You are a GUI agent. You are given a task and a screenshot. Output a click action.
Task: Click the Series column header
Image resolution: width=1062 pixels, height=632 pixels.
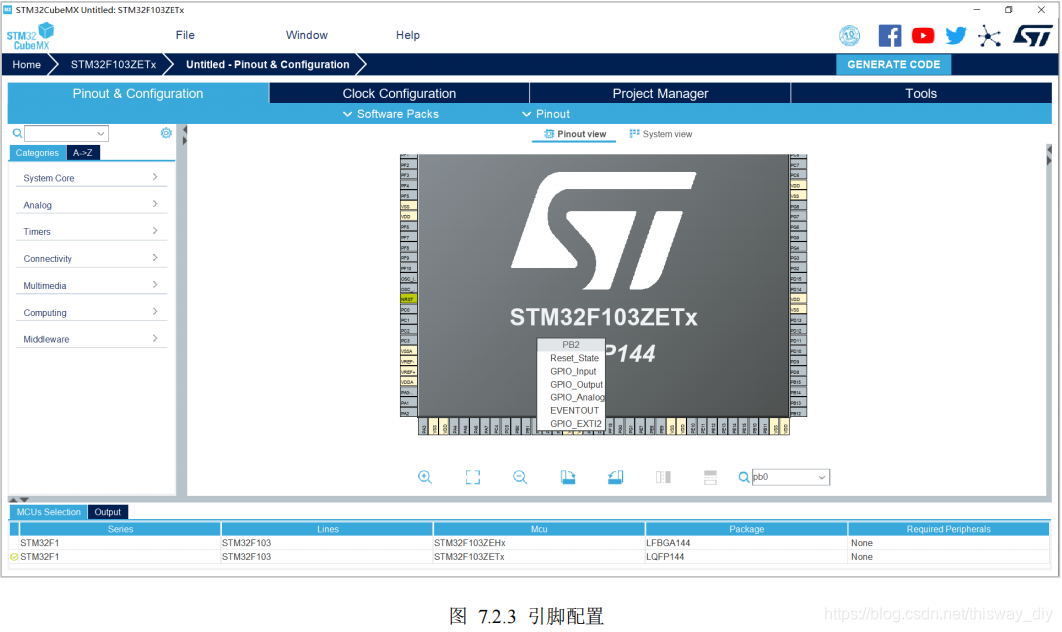[120, 529]
